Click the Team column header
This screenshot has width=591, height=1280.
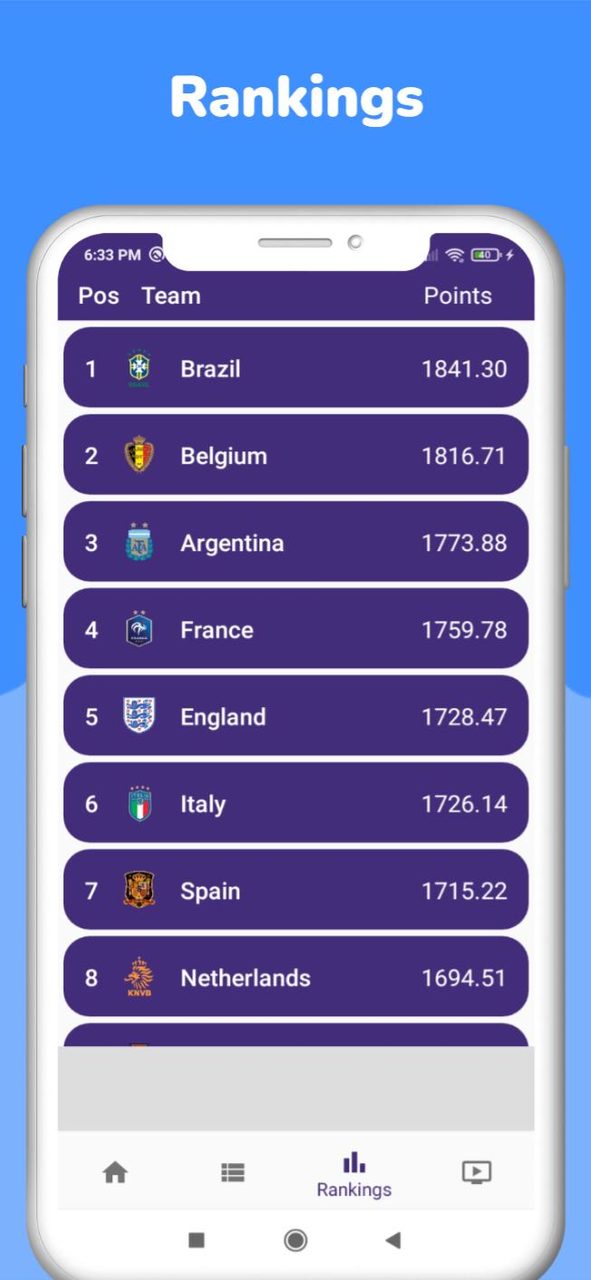tap(171, 295)
